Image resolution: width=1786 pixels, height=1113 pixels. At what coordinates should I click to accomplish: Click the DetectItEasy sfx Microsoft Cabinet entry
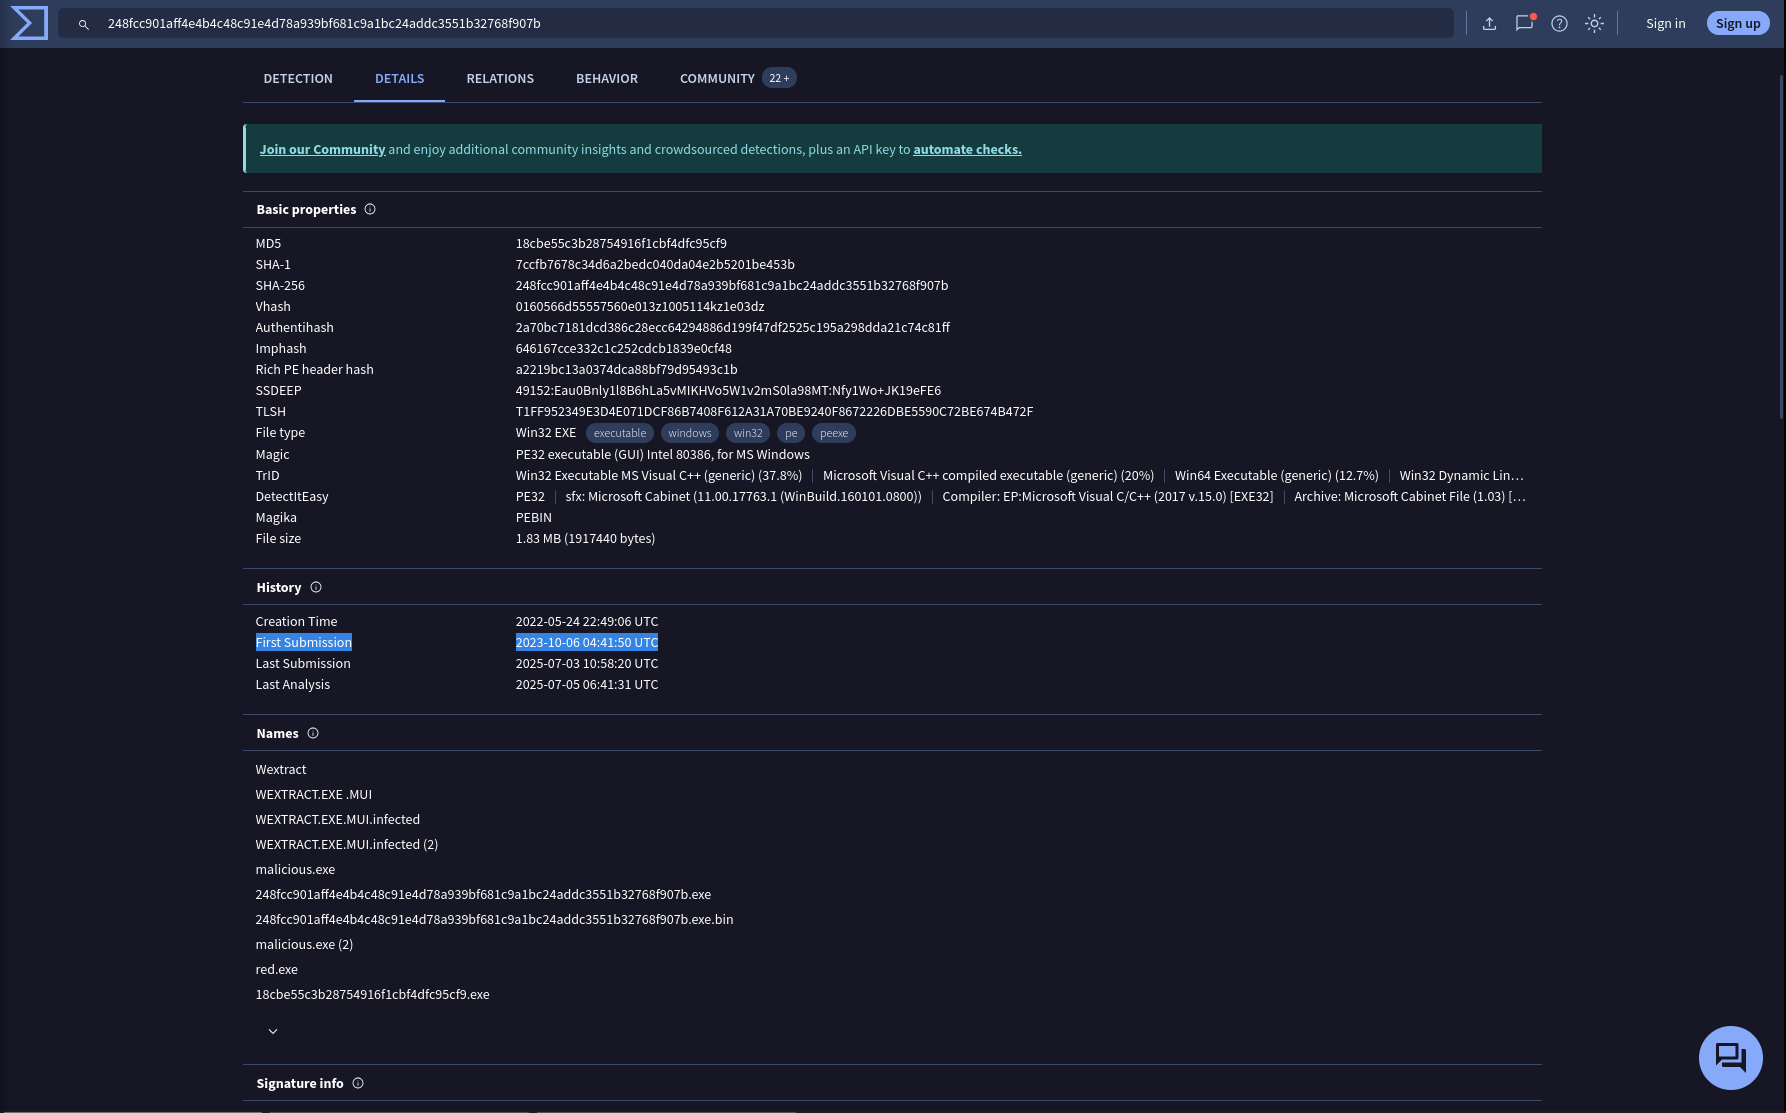[x=743, y=496]
